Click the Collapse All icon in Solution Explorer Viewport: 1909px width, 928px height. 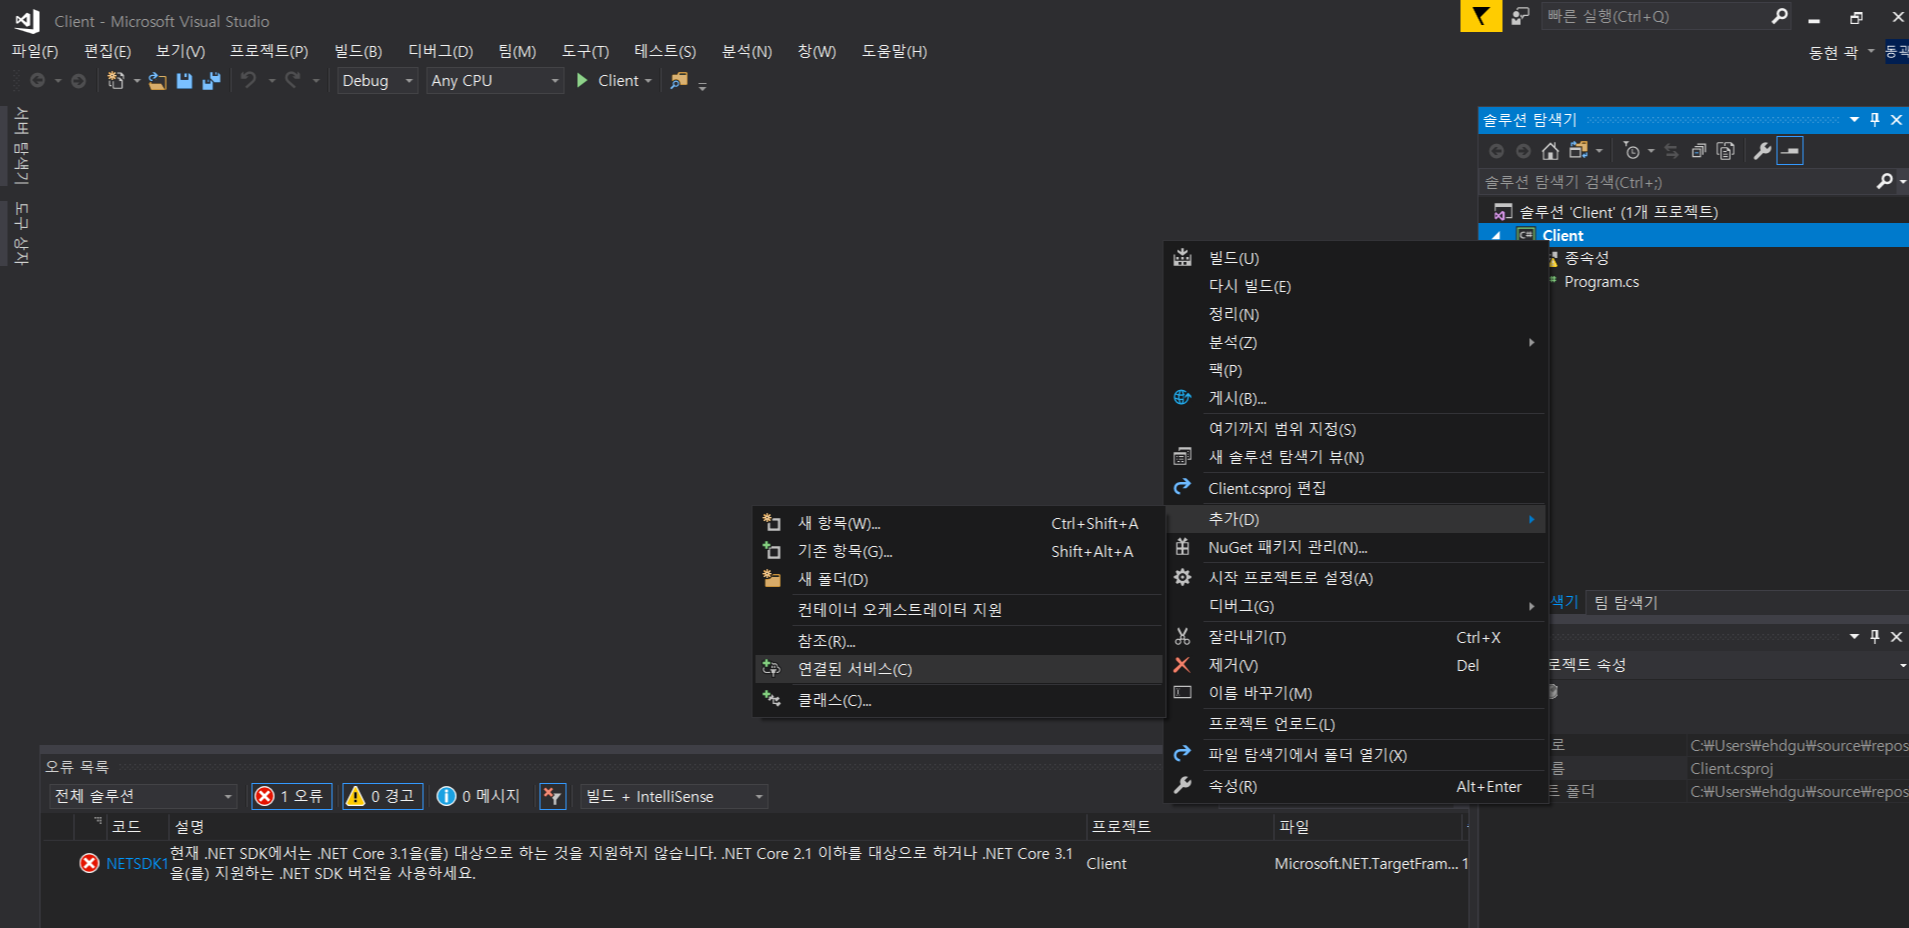pos(1699,151)
